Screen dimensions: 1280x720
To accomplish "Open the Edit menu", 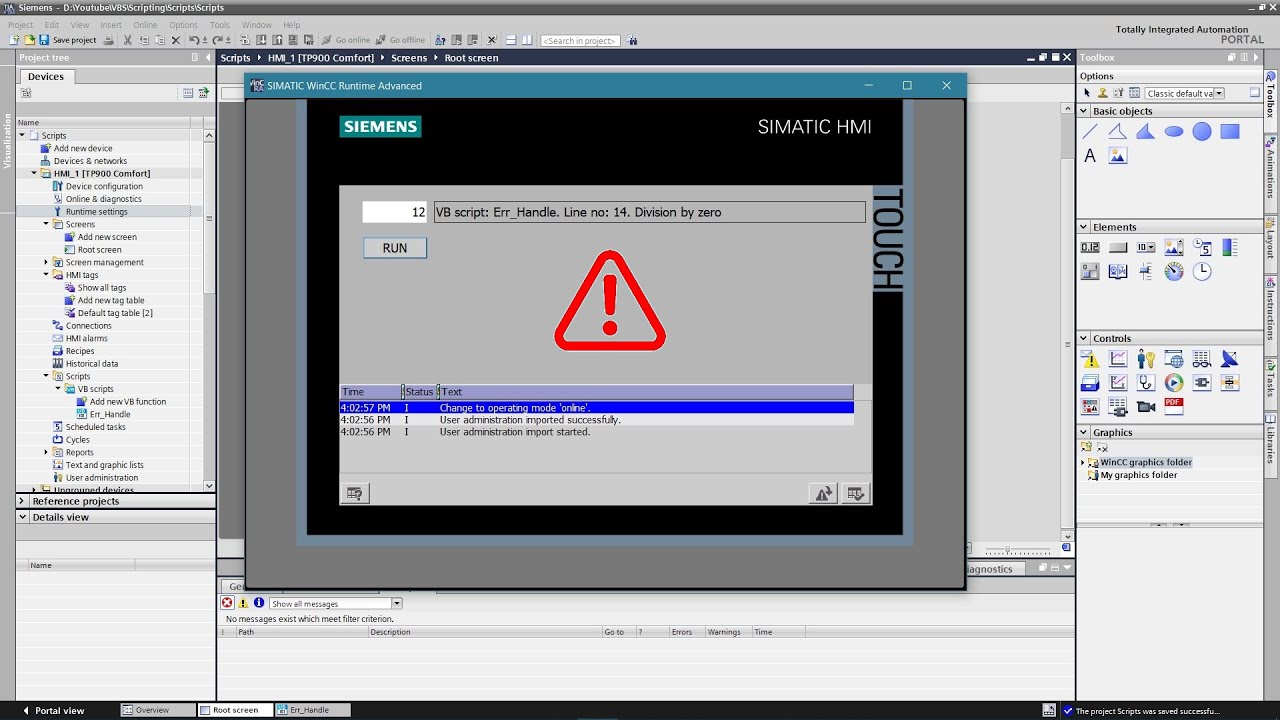I will click(x=52, y=25).
